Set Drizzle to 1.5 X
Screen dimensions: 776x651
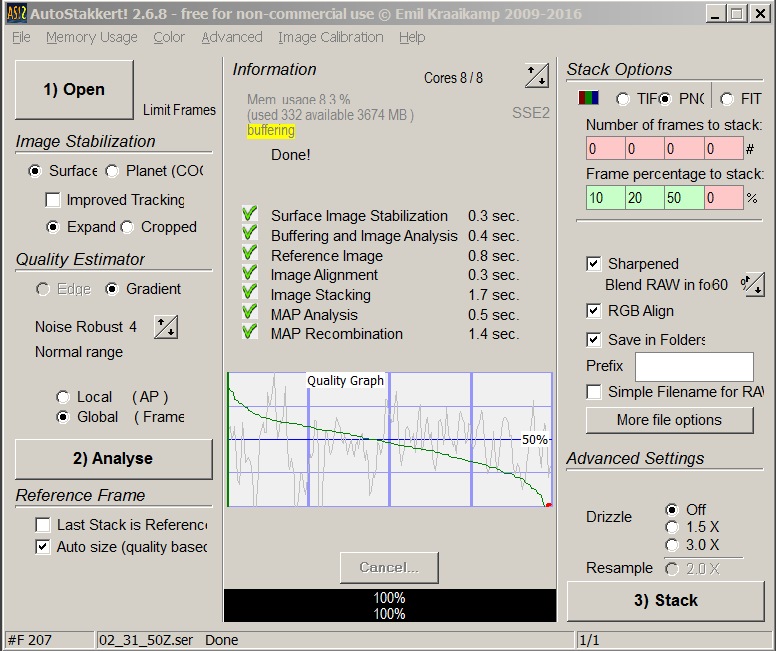672,527
